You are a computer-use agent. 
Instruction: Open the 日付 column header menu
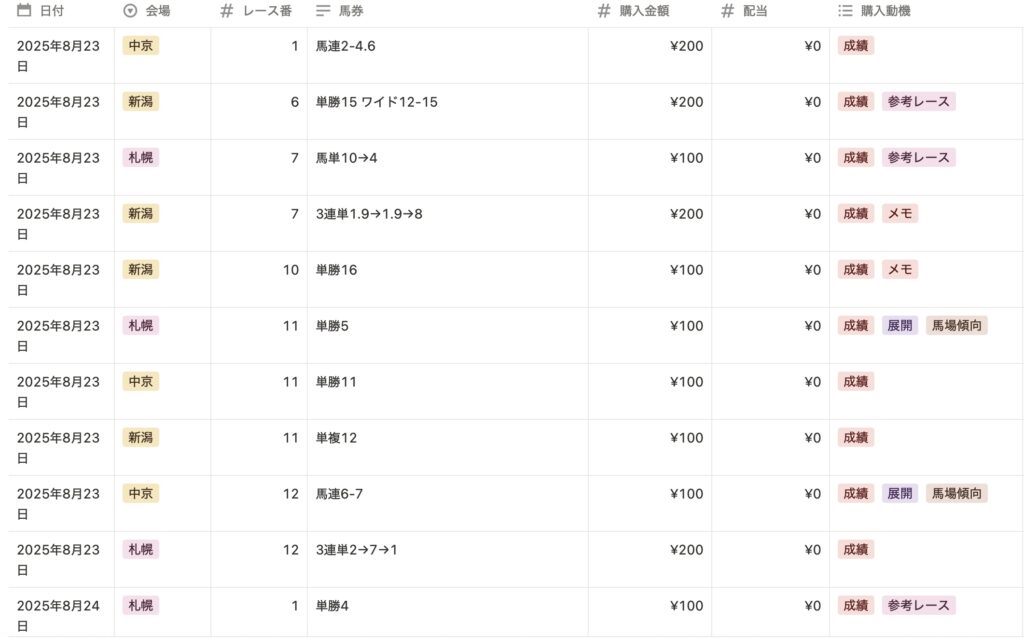[51, 11]
